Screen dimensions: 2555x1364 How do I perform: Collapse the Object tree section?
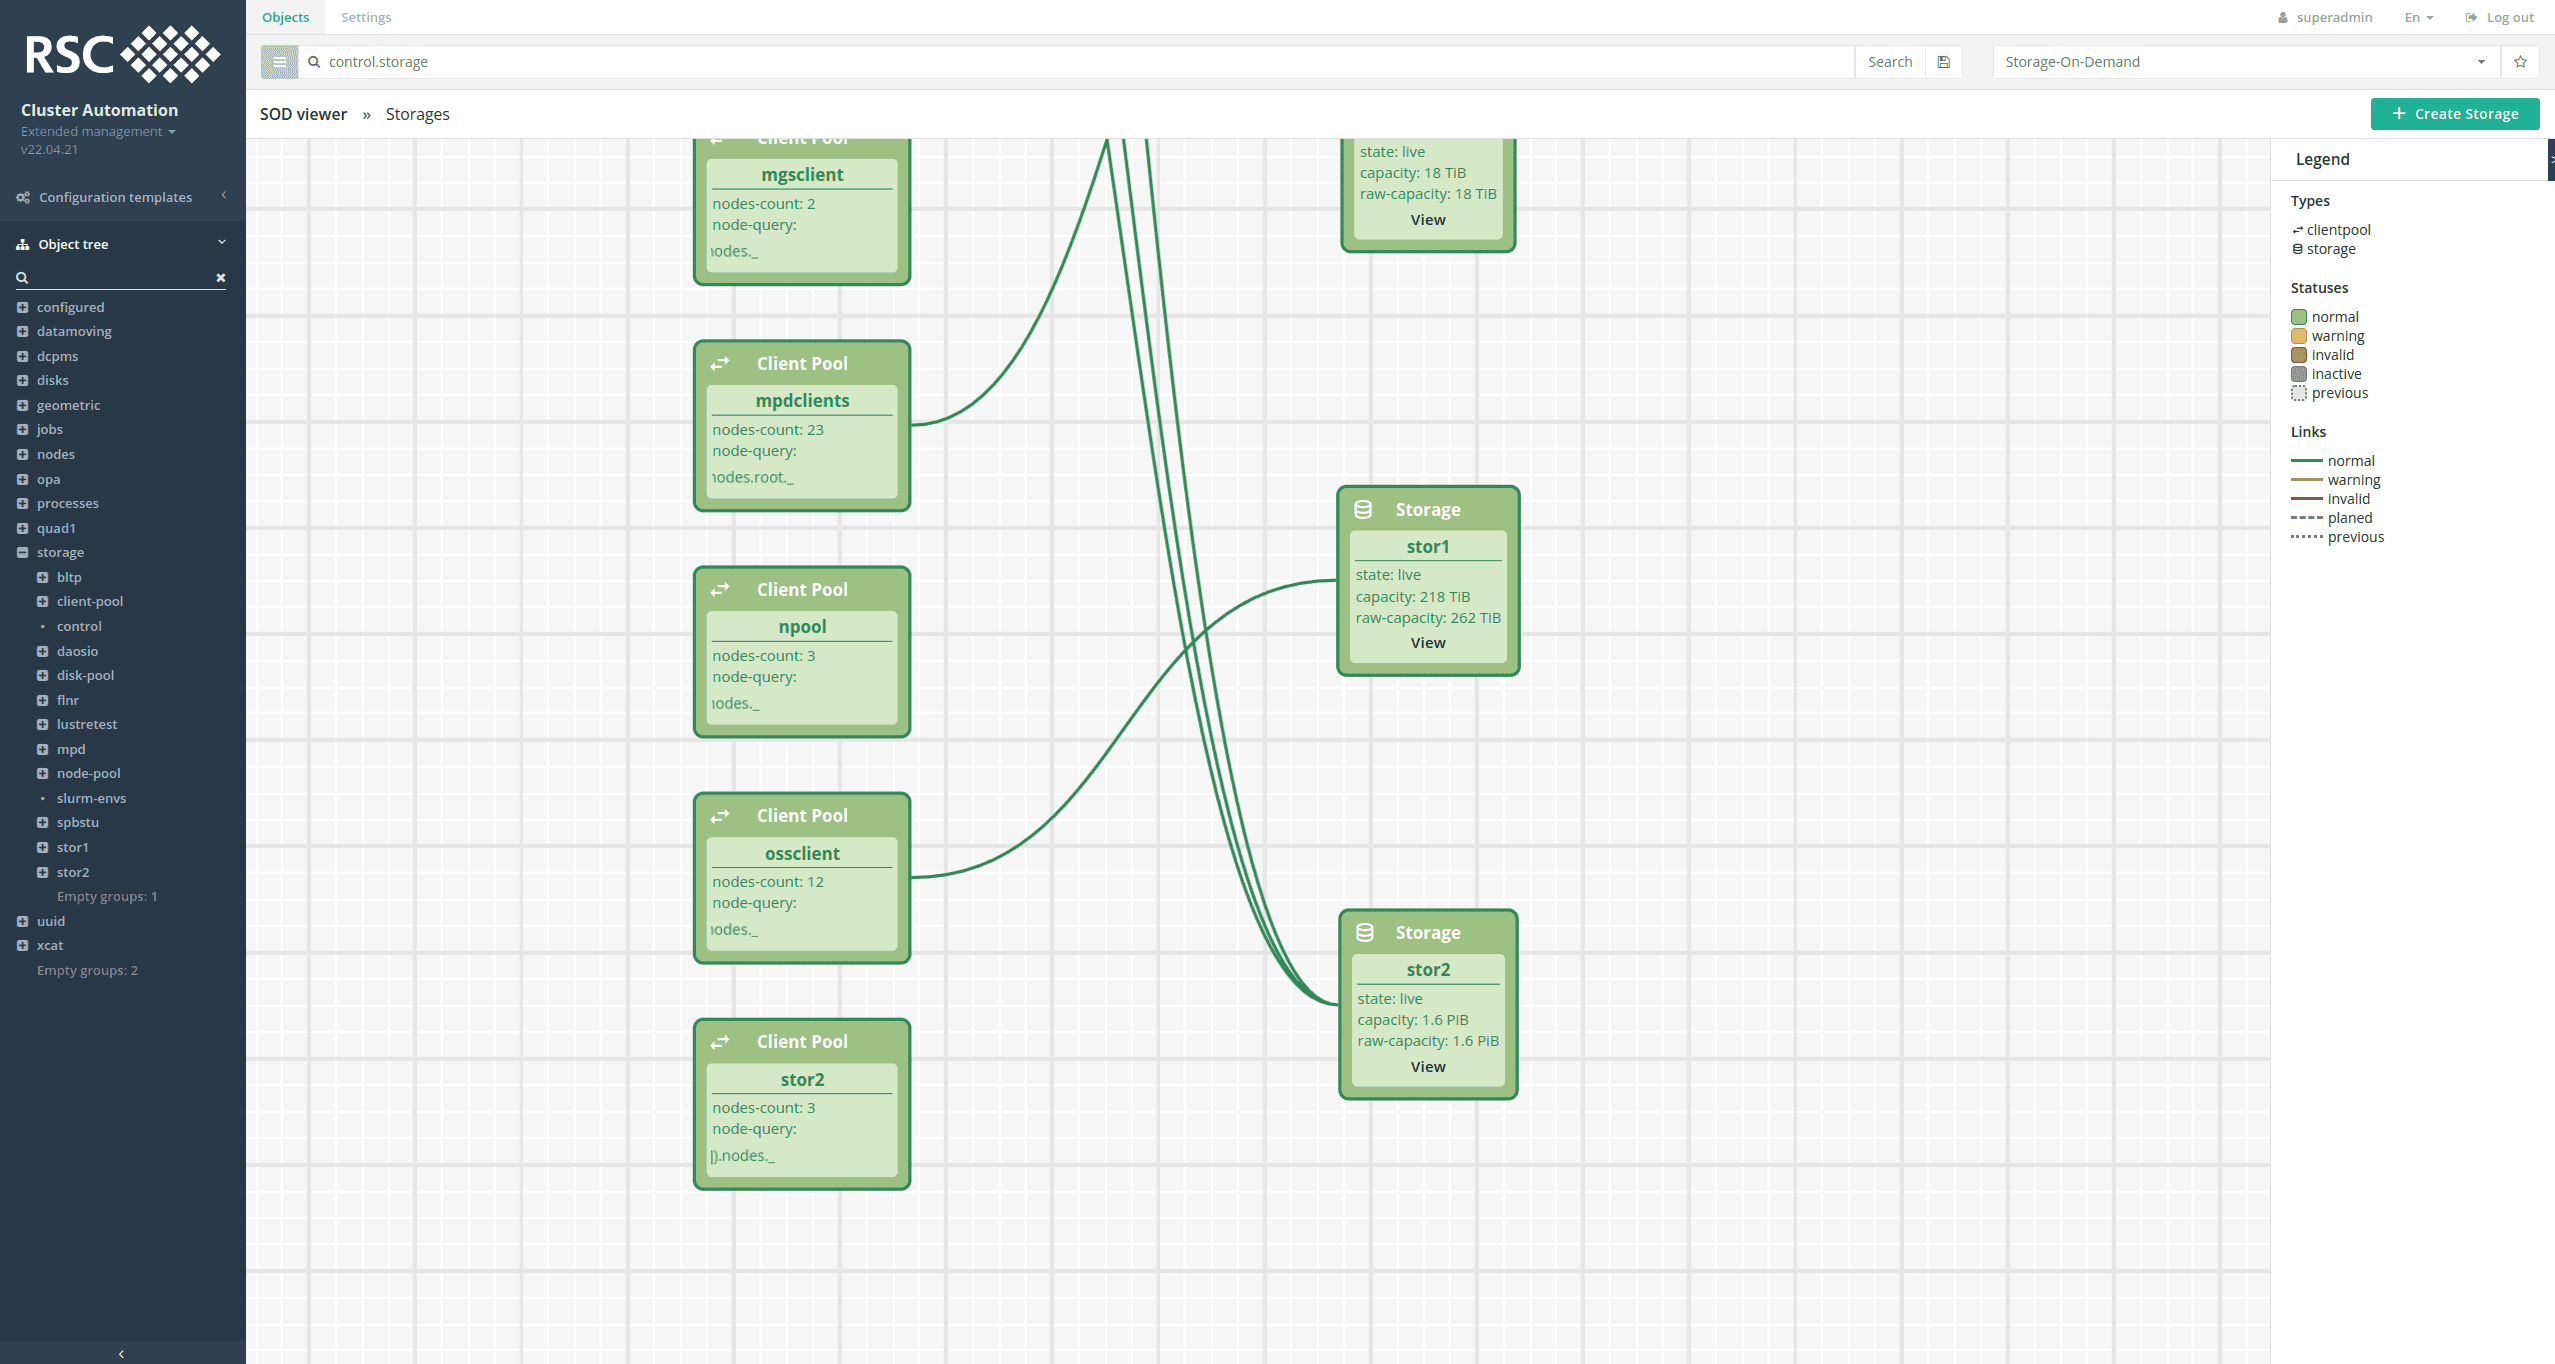[221, 243]
